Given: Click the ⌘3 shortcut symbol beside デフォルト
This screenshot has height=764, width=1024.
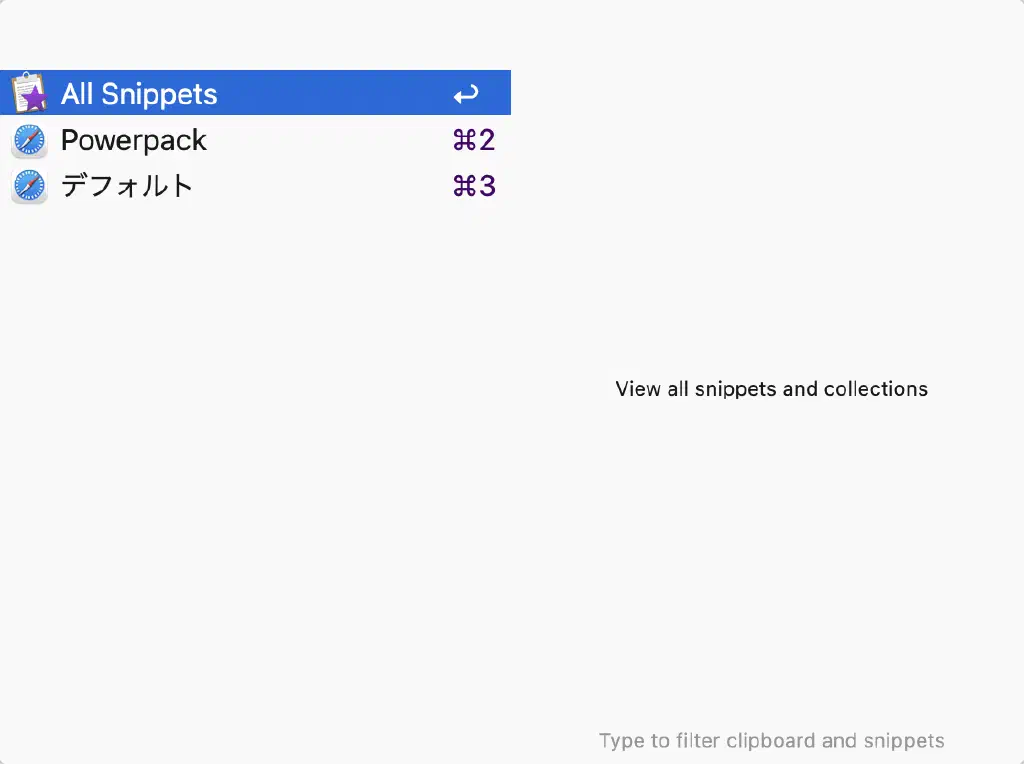Looking at the screenshot, I should pyautogui.click(x=474, y=186).
